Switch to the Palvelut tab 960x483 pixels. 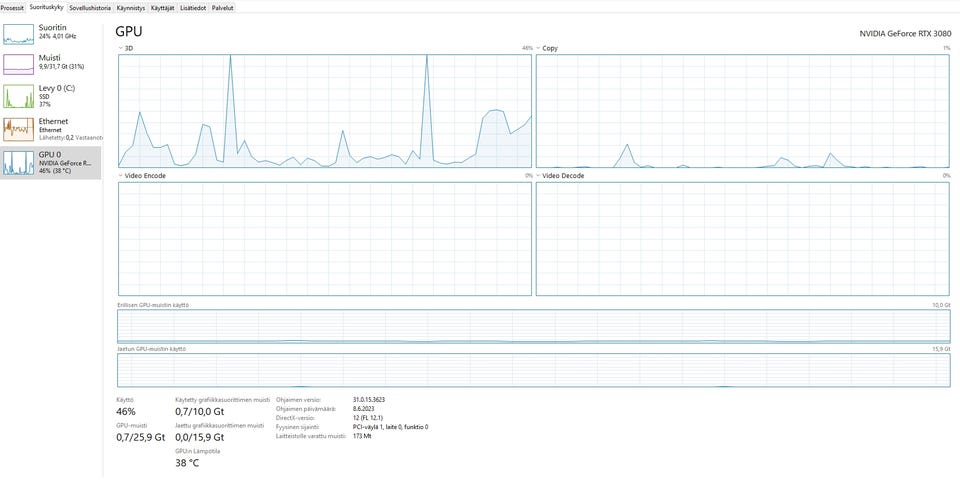222,8
